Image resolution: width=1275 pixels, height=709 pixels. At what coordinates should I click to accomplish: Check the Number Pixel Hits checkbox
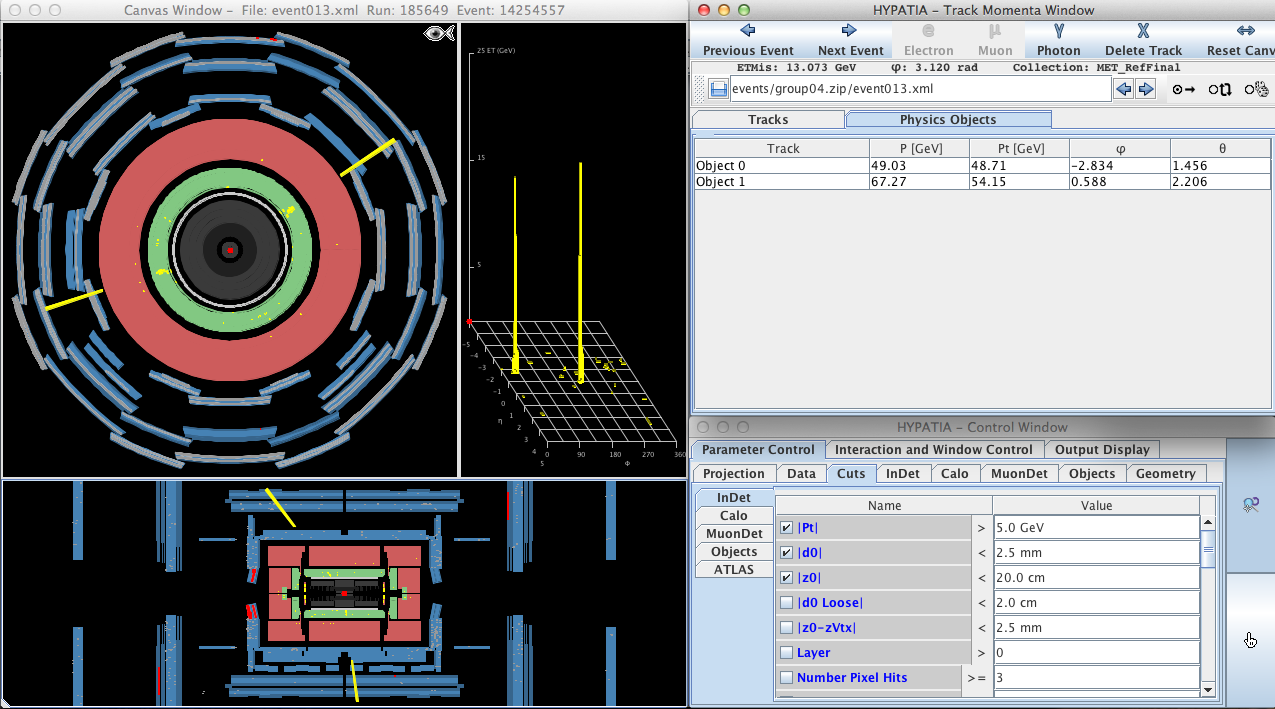coord(786,678)
